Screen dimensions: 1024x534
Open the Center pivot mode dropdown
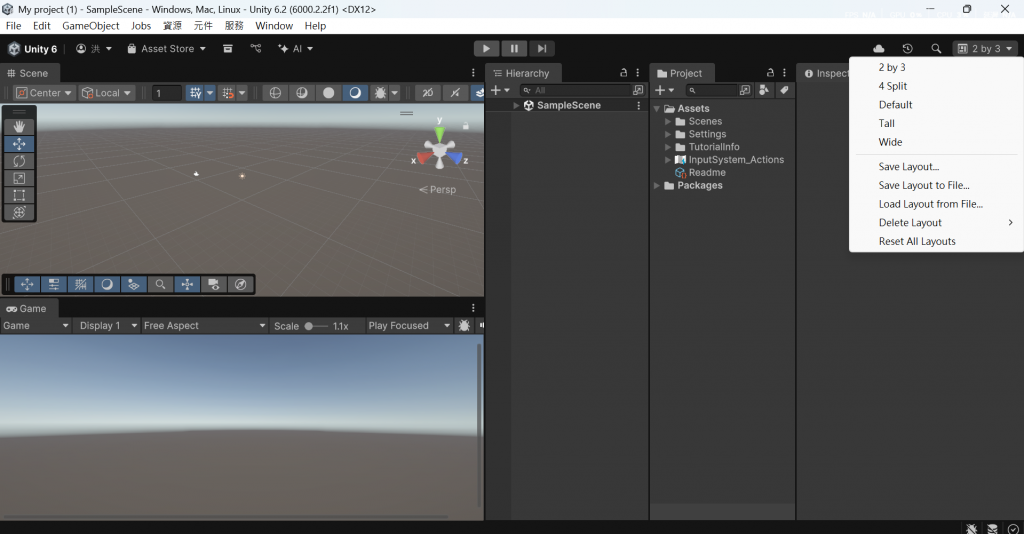pyautogui.click(x=43, y=93)
